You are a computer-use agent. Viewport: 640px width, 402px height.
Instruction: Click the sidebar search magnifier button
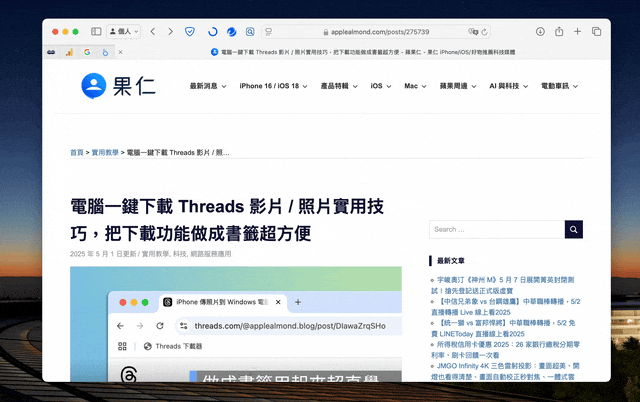click(573, 229)
